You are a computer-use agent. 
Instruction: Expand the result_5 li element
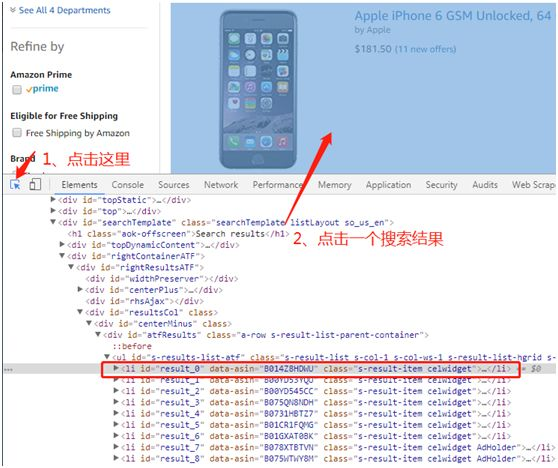116,424
